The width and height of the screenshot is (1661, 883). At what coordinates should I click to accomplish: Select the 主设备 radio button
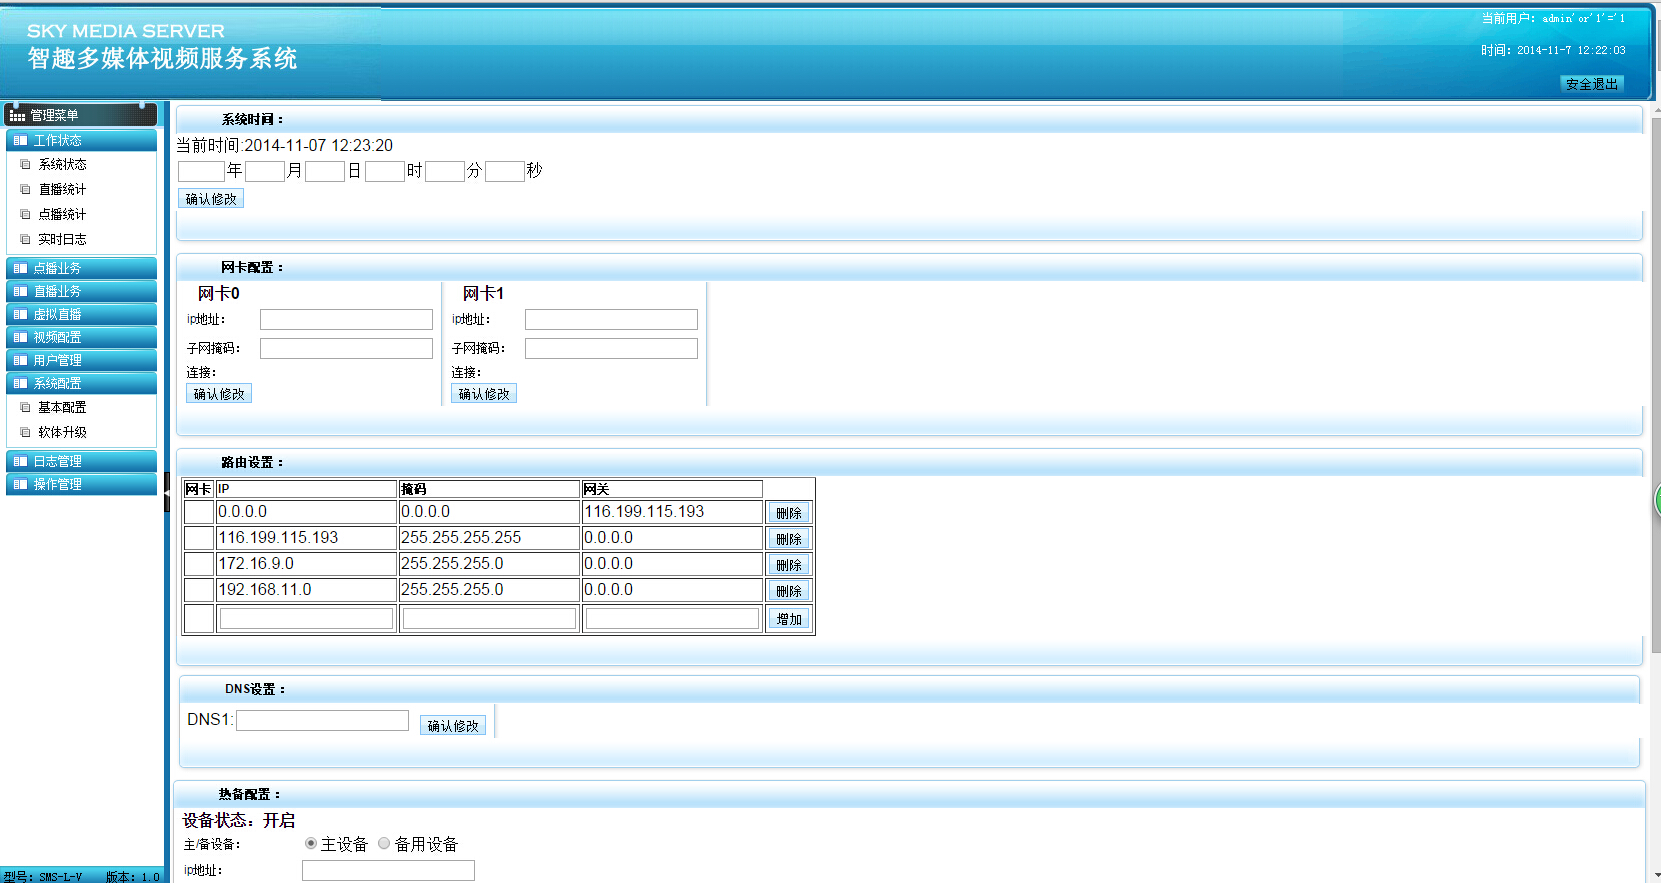[311, 843]
